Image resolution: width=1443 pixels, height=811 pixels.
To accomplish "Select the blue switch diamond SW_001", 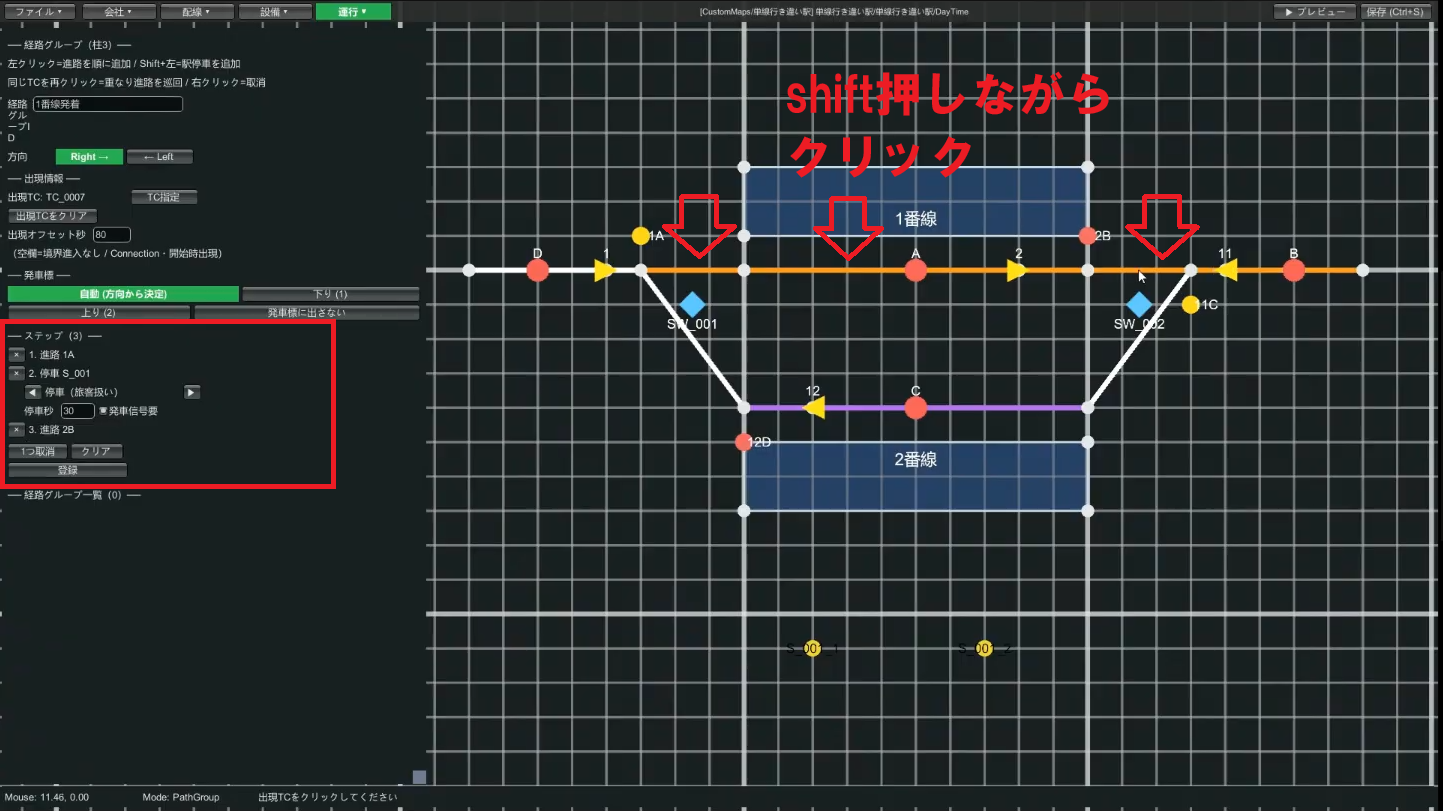I will tap(692, 304).
